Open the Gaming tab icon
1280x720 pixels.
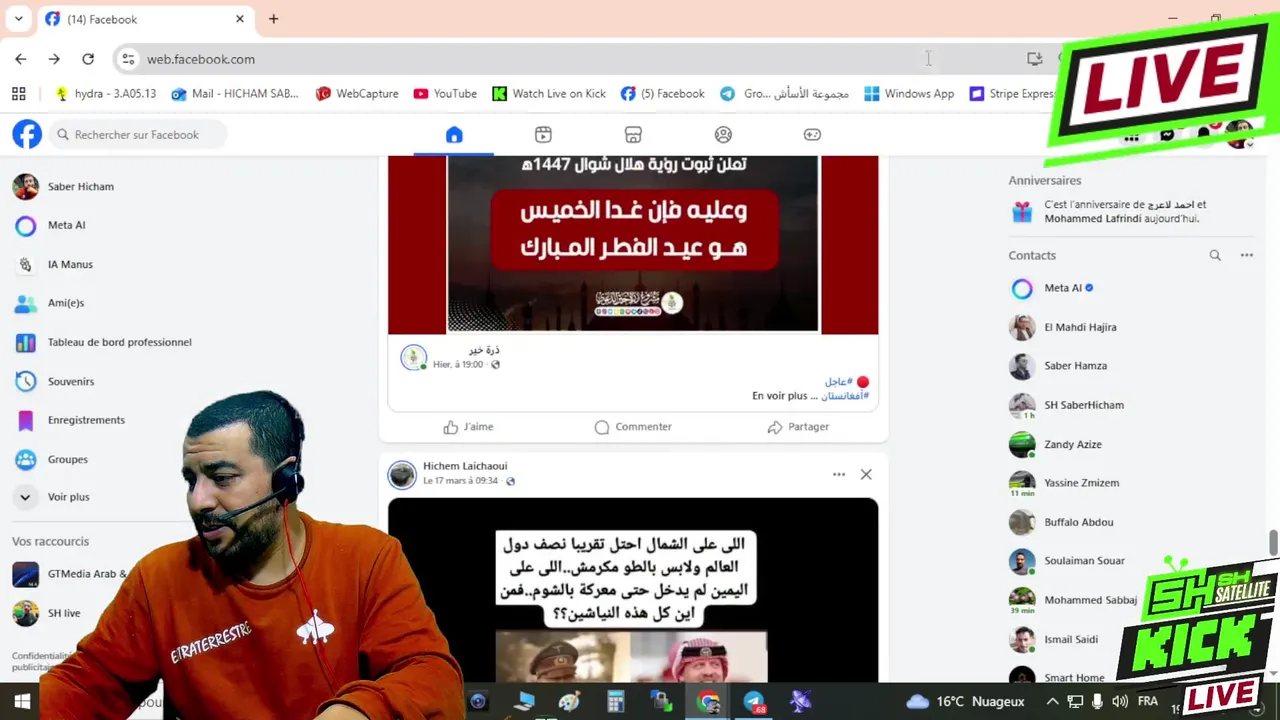[x=812, y=135]
